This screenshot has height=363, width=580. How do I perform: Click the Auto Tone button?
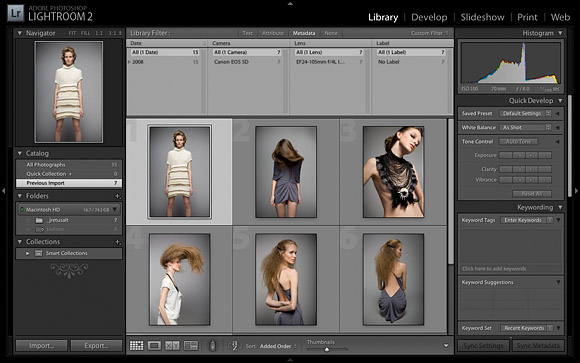point(519,142)
